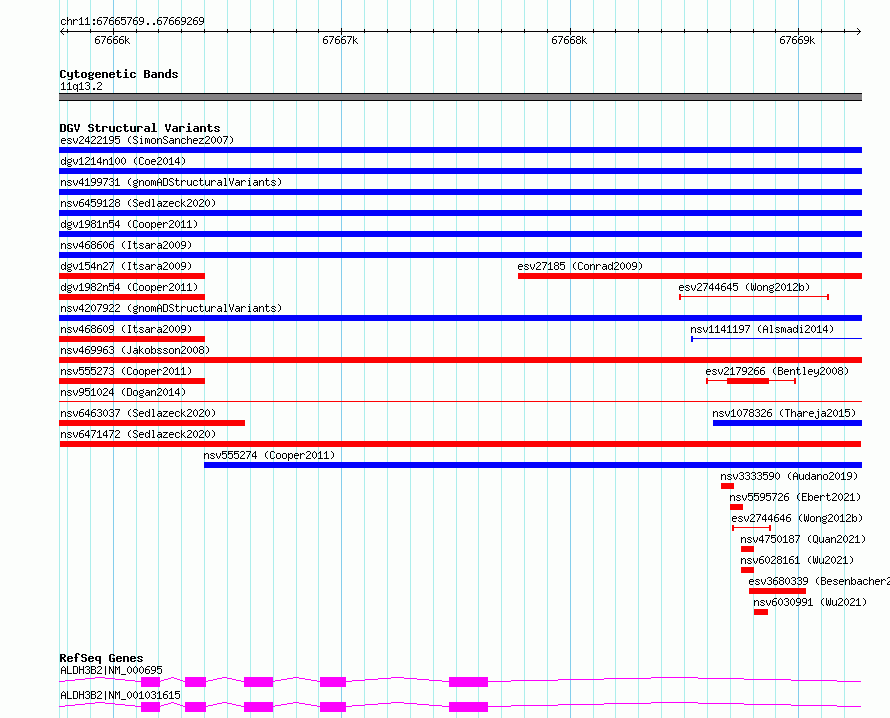Screen dimensions: 890x718
Task: Open esv2422195 (SimonSanchez2007) variant label
Action: coord(147,140)
